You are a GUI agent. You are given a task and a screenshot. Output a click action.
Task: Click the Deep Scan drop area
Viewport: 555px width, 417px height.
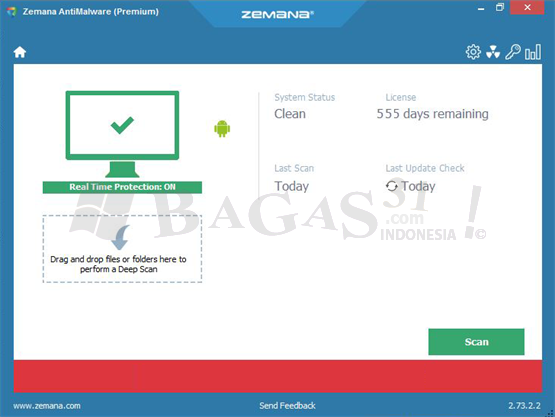[122, 249]
